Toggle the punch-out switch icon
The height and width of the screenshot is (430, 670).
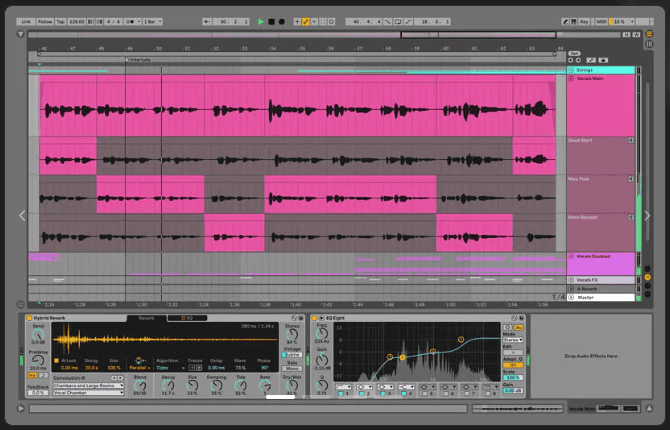coord(408,21)
